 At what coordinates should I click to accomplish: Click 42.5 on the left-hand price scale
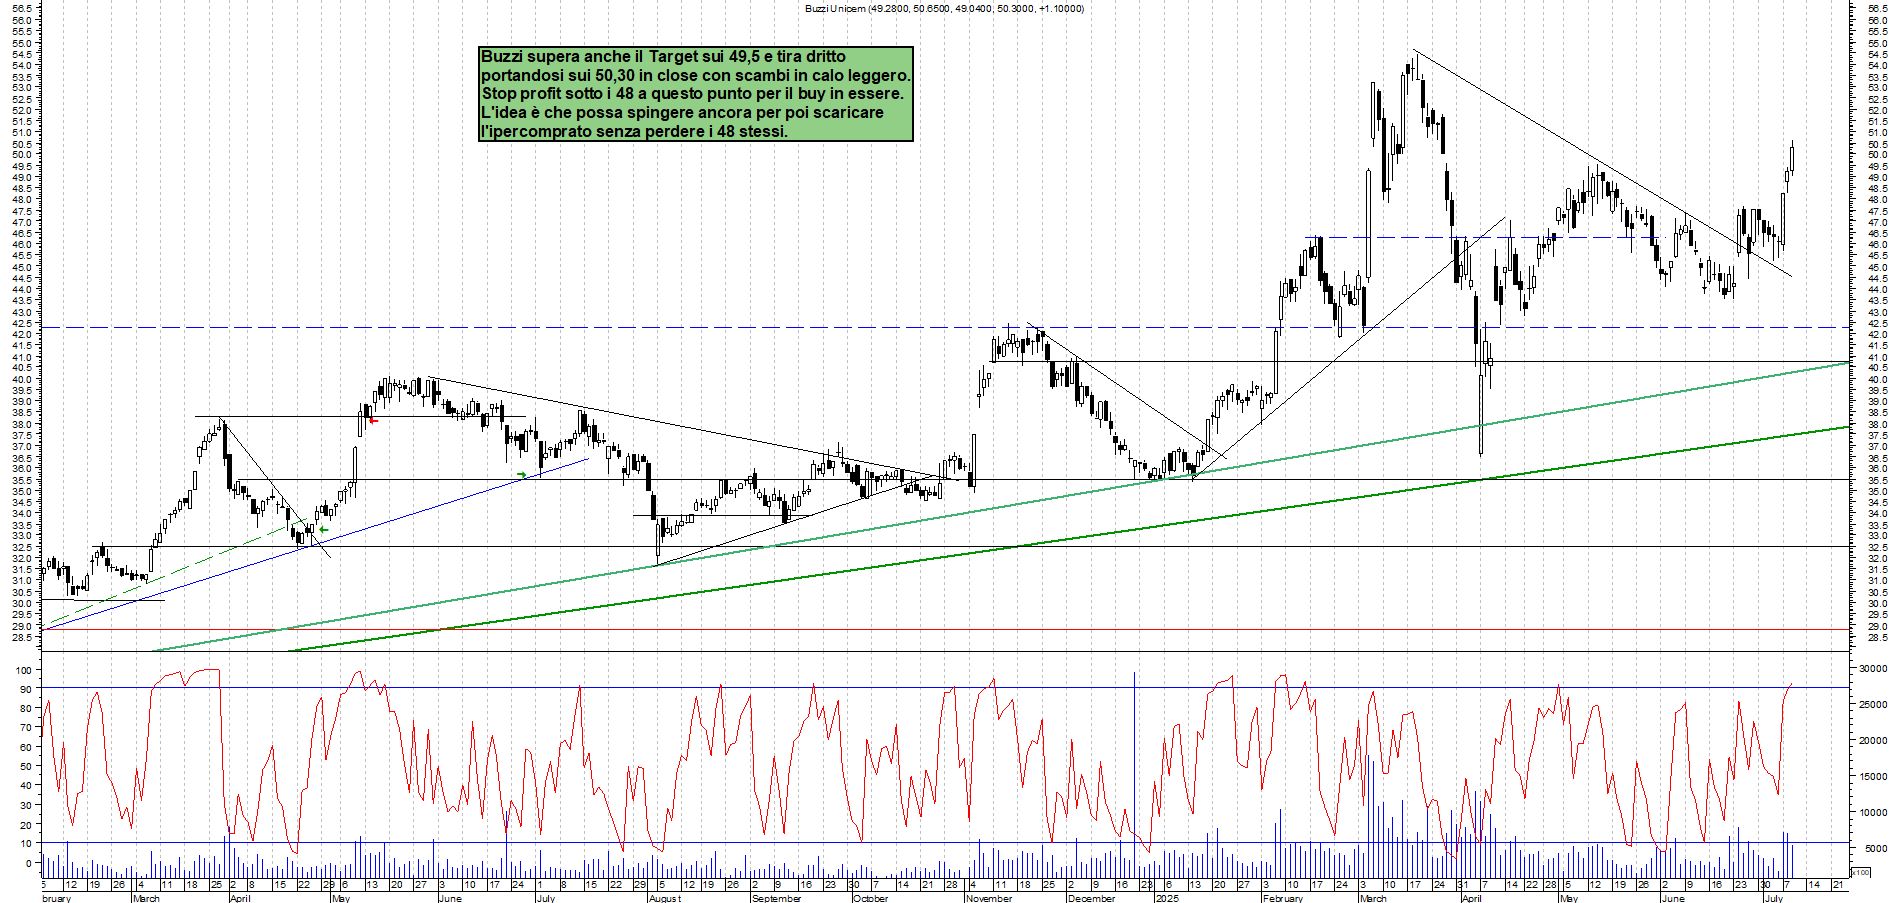[x=23, y=323]
